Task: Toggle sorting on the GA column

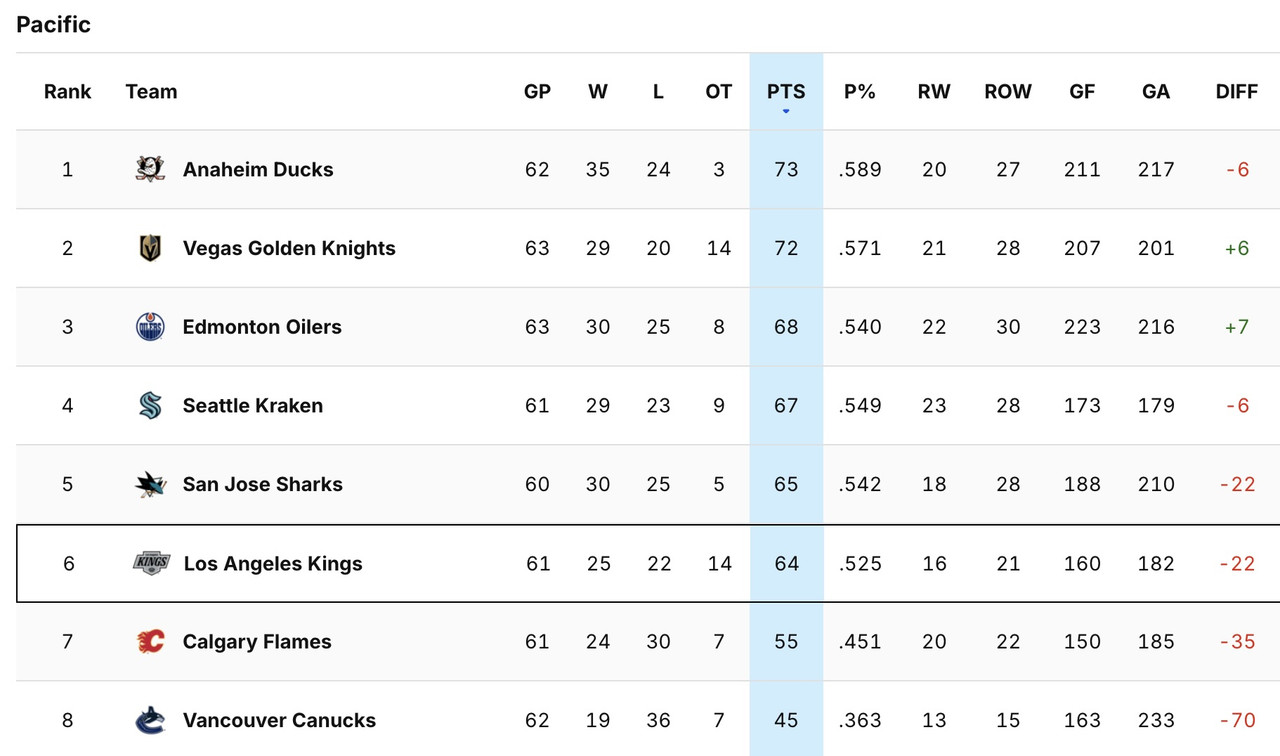Action: [x=1155, y=91]
